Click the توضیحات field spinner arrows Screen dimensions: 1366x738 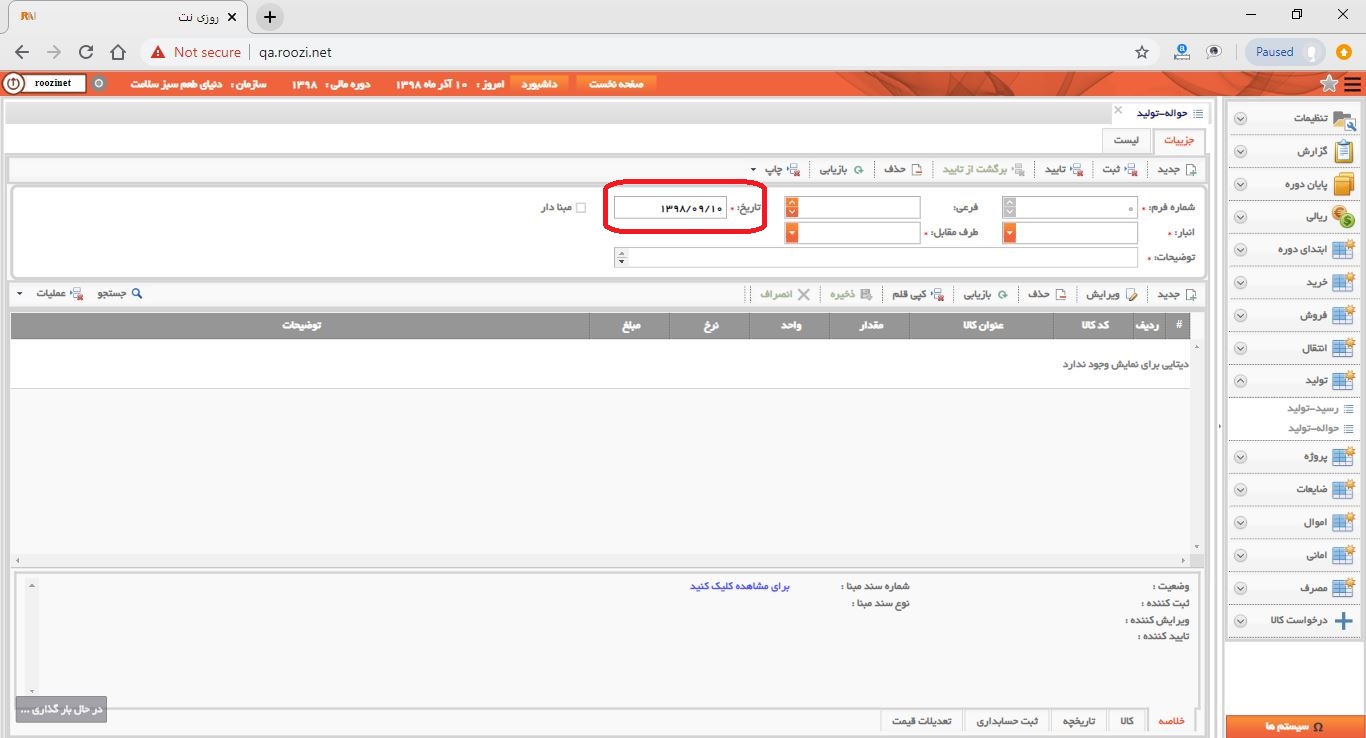click(x=621, y=257)
